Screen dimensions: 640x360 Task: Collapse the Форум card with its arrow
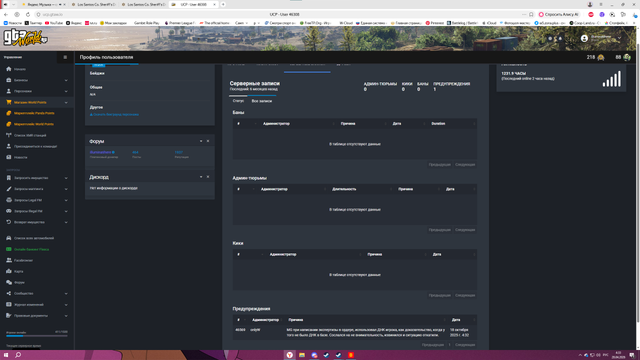click(x=201, y=141)
